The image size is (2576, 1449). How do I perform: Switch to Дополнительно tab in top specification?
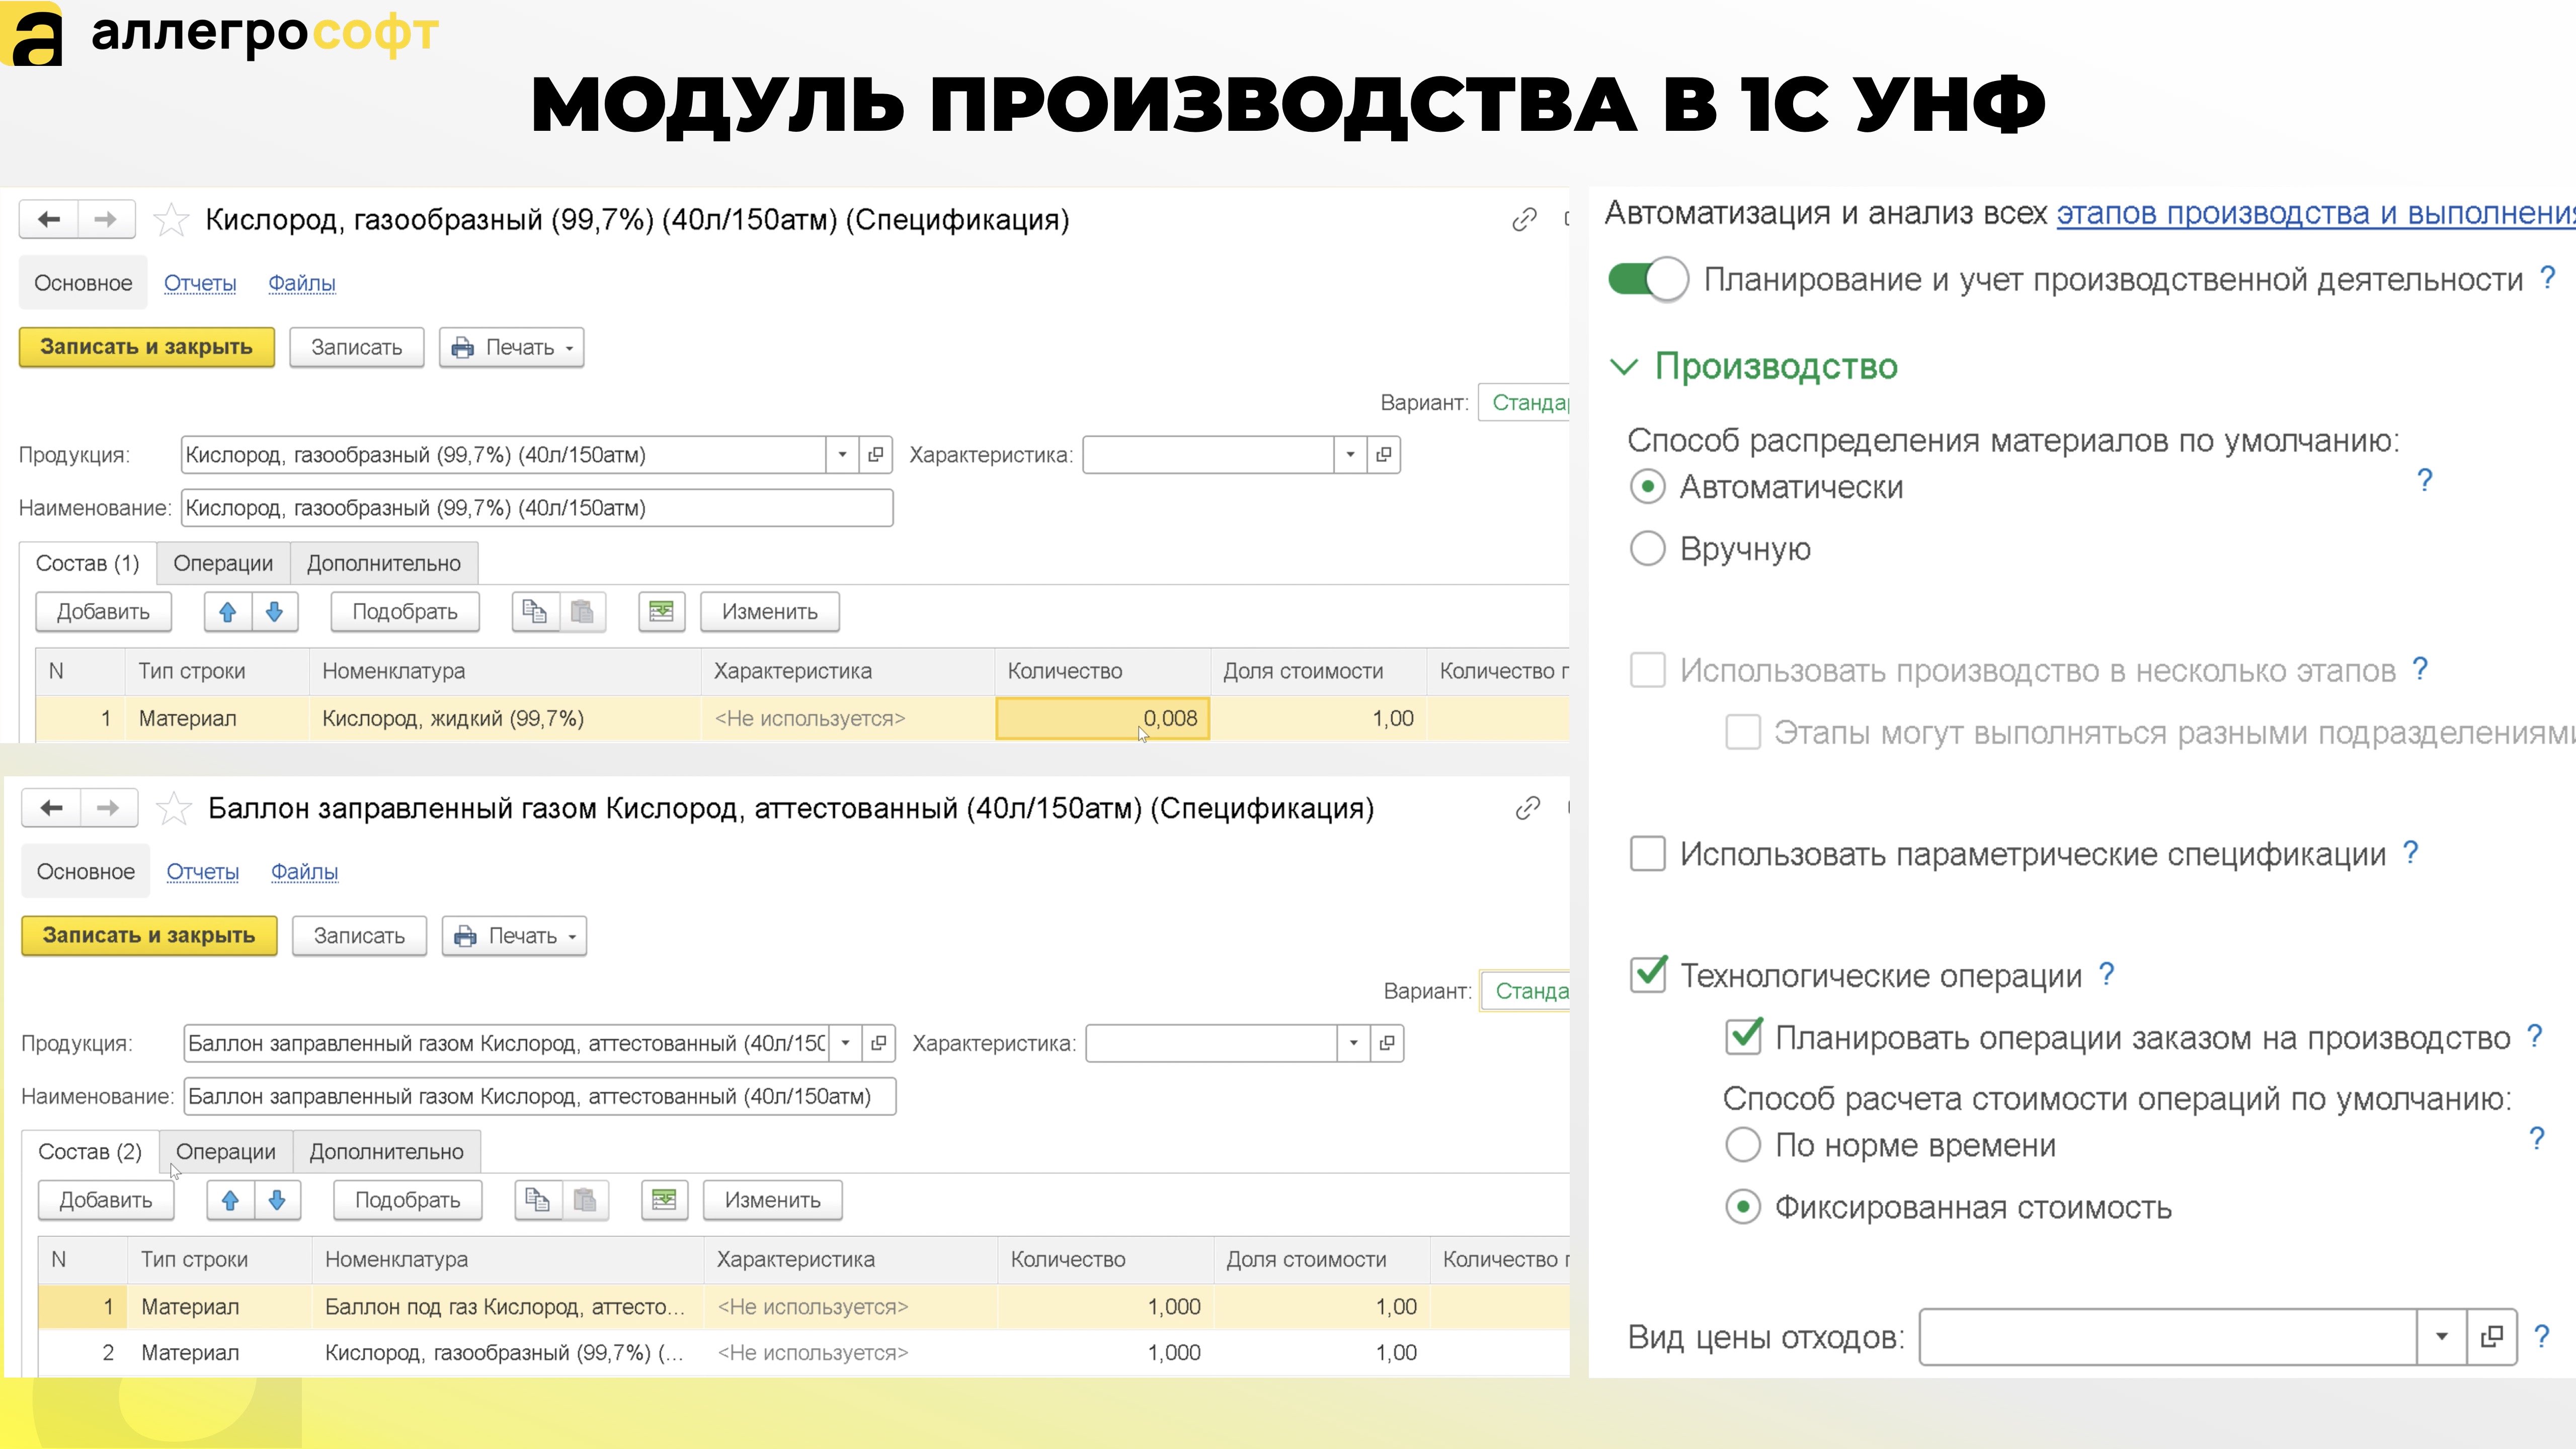pos(384,564)
